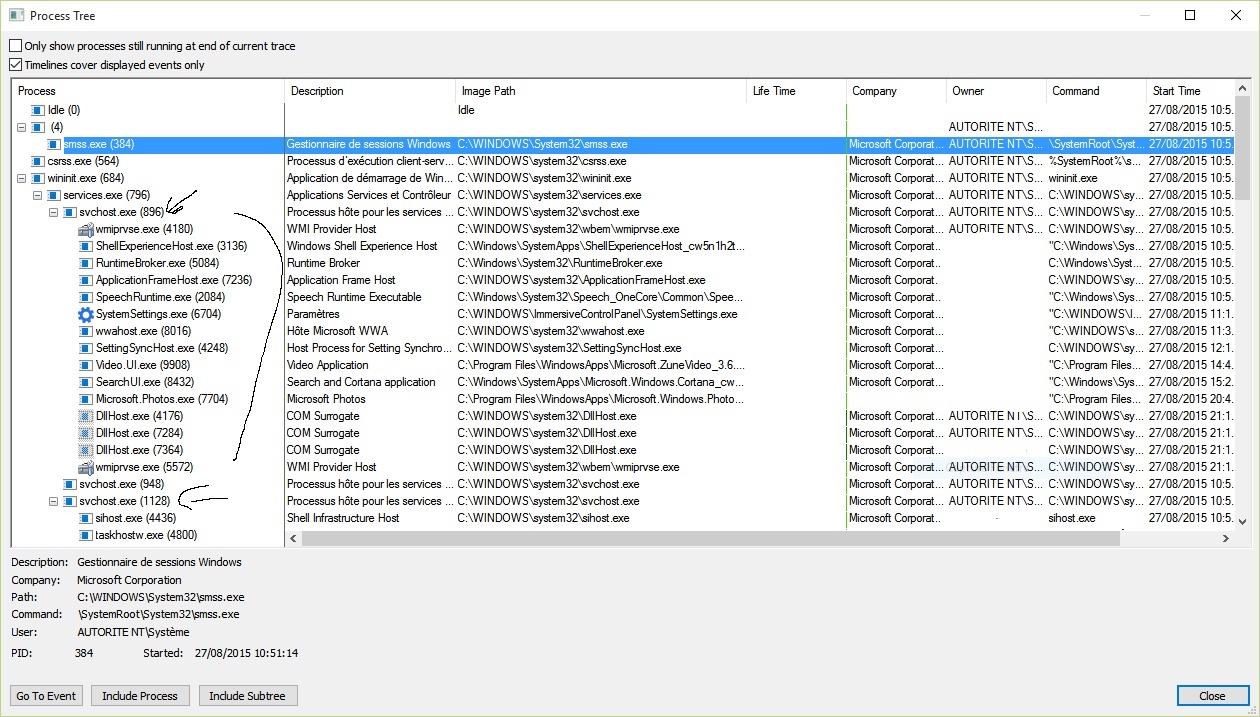Click the svchost.exe (948) process icon
The height and width of the screenshot is (717, 1260).
coord(70,484)
